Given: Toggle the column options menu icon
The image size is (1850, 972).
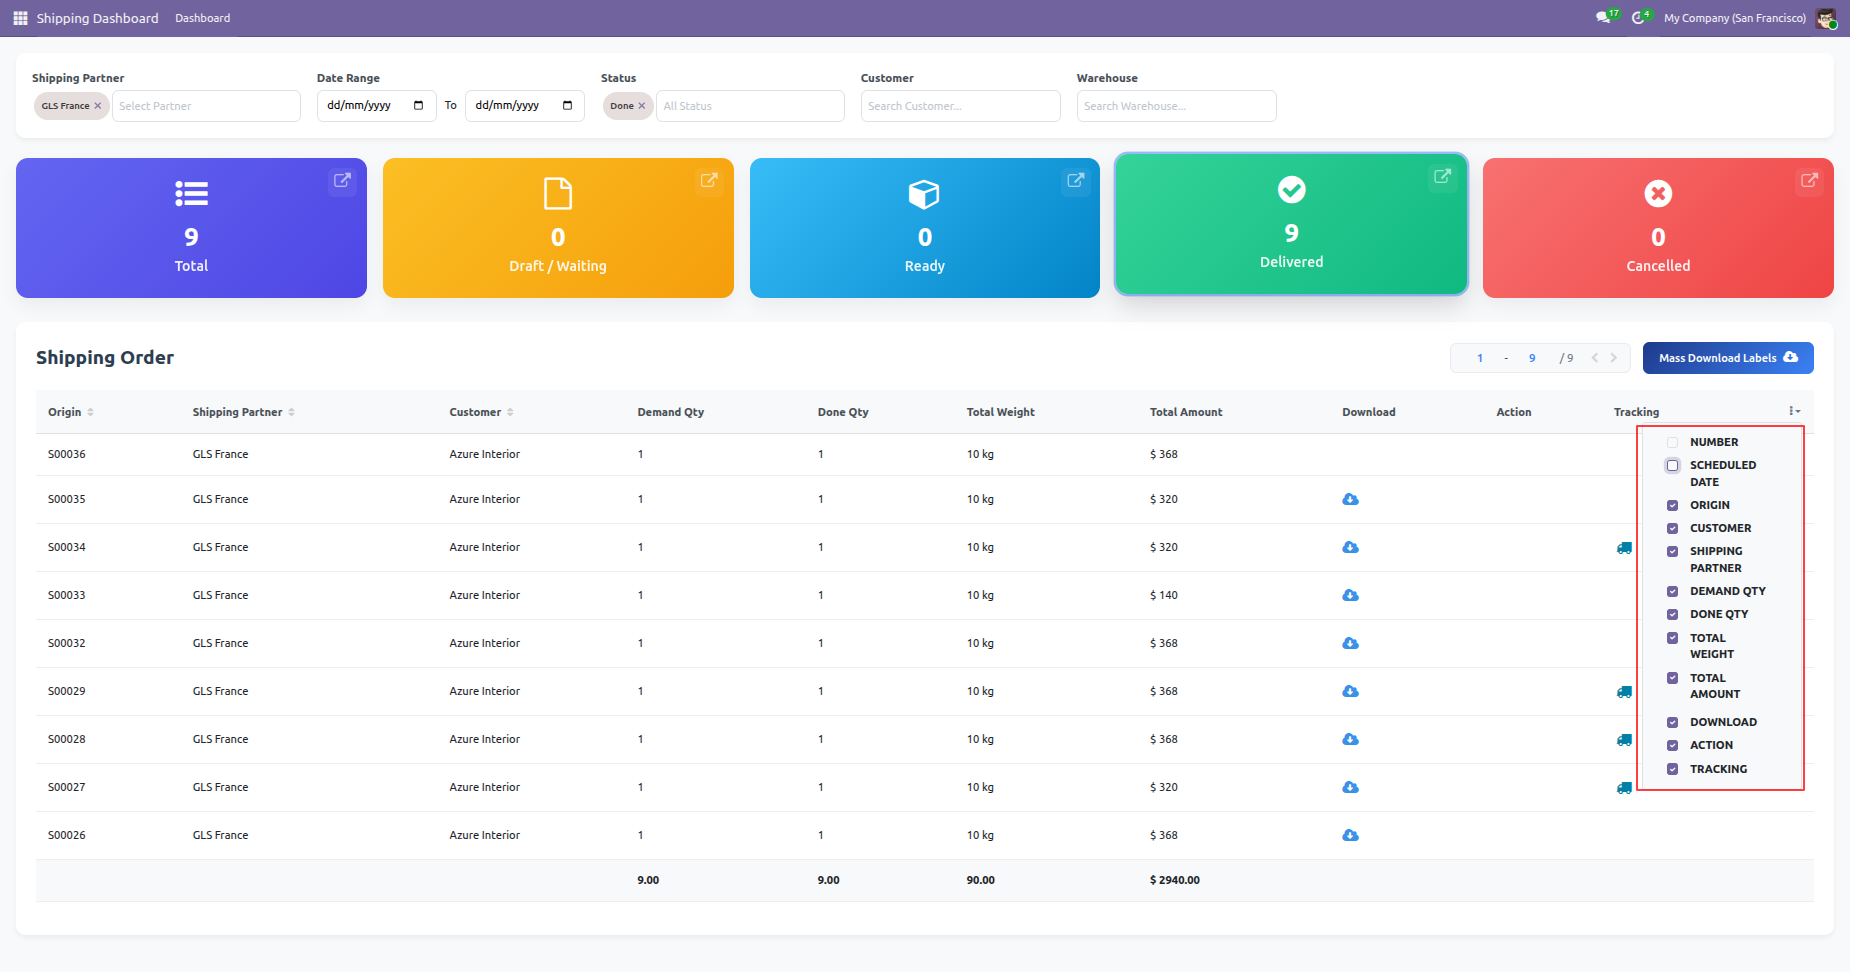Looking at the screenshot, I should [x=1794, y=411].
